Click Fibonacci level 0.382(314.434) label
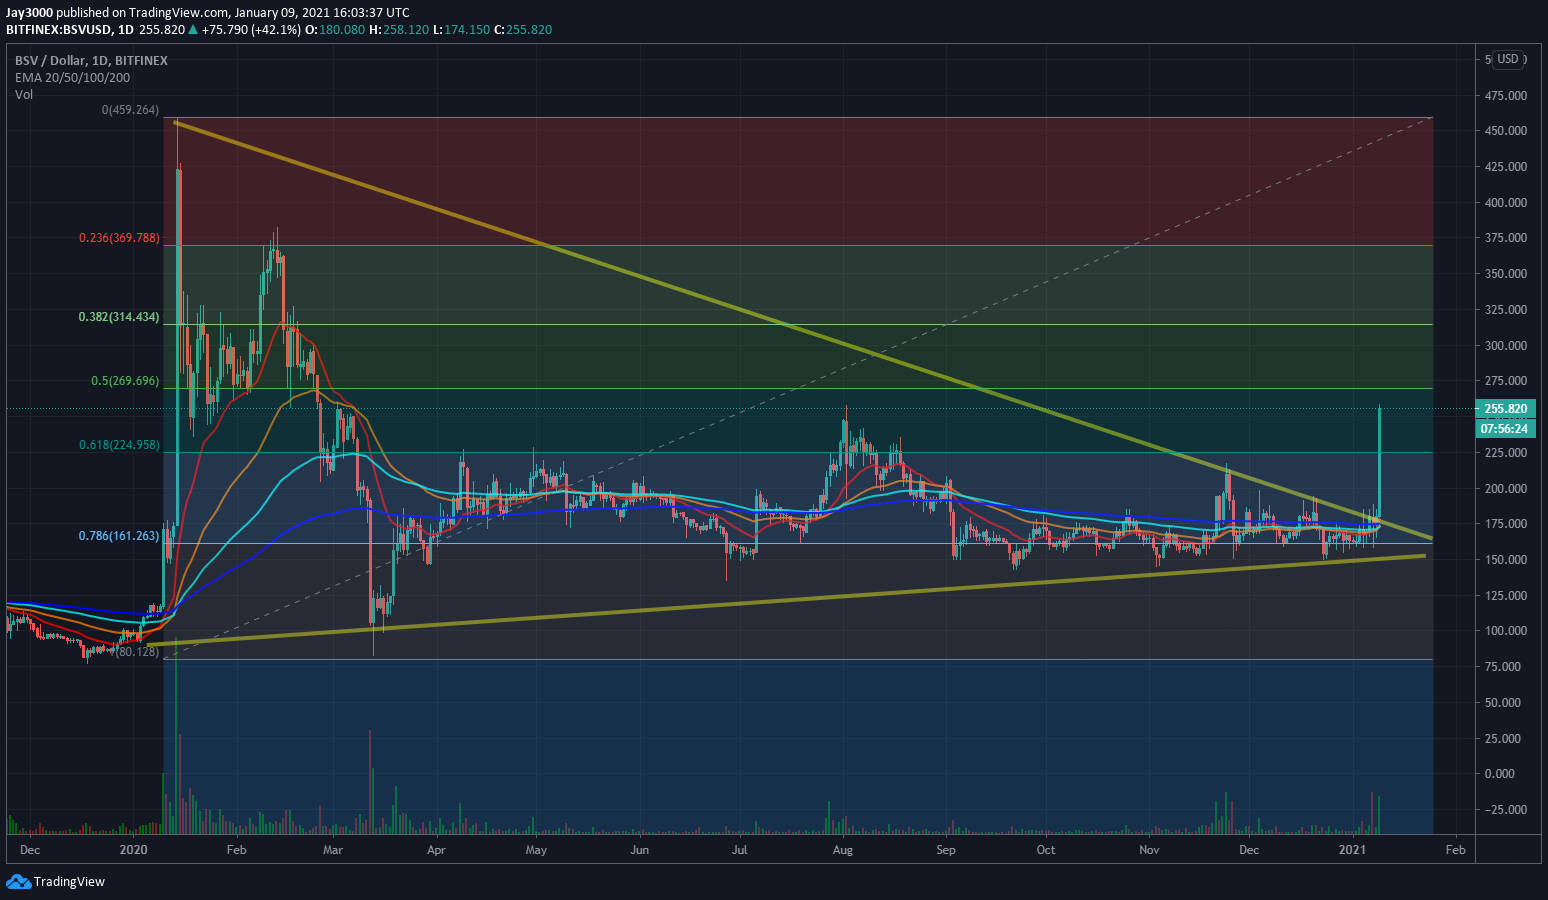Image resolution: width=1548 pixels, height=900 pixels. [119, 317]
